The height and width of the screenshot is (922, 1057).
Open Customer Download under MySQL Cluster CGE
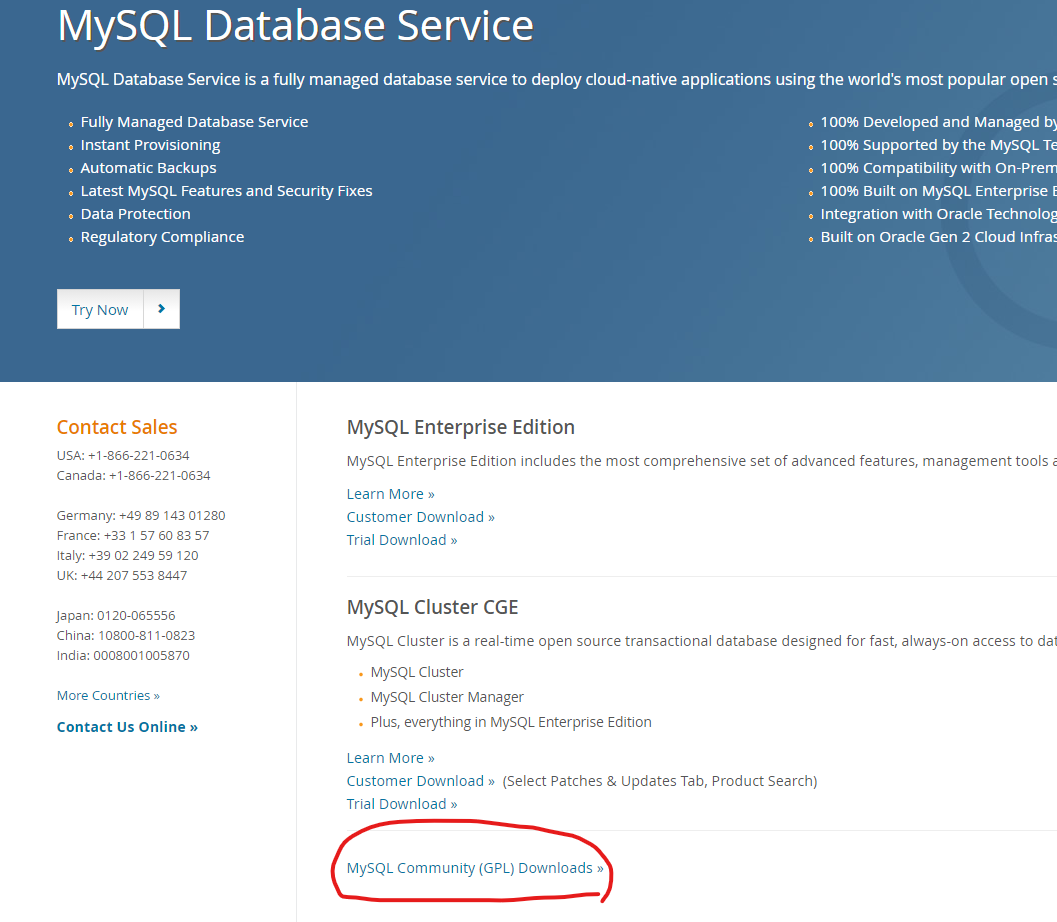[x=421, y=781]
